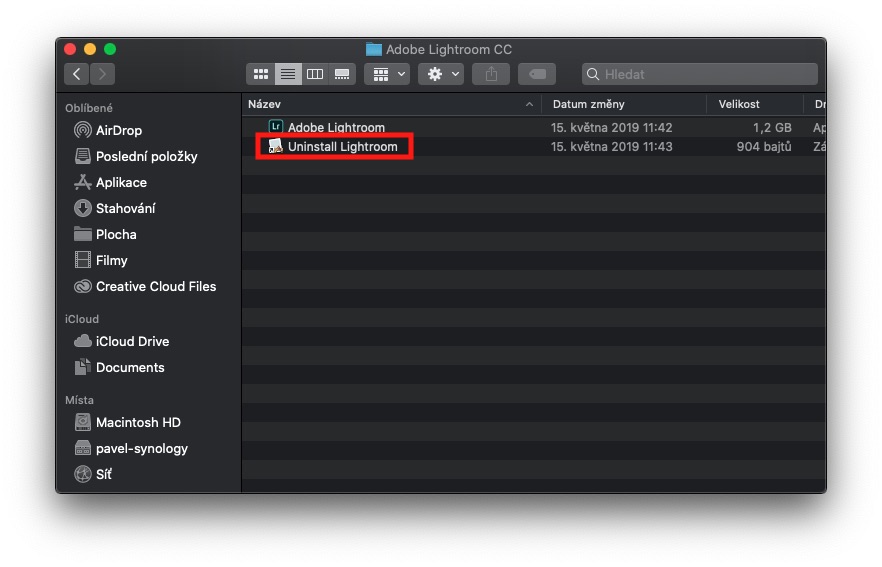Open Aplikace in the sidebar
The height and width of the screenshot is (567, 882).
pos(110,182)
